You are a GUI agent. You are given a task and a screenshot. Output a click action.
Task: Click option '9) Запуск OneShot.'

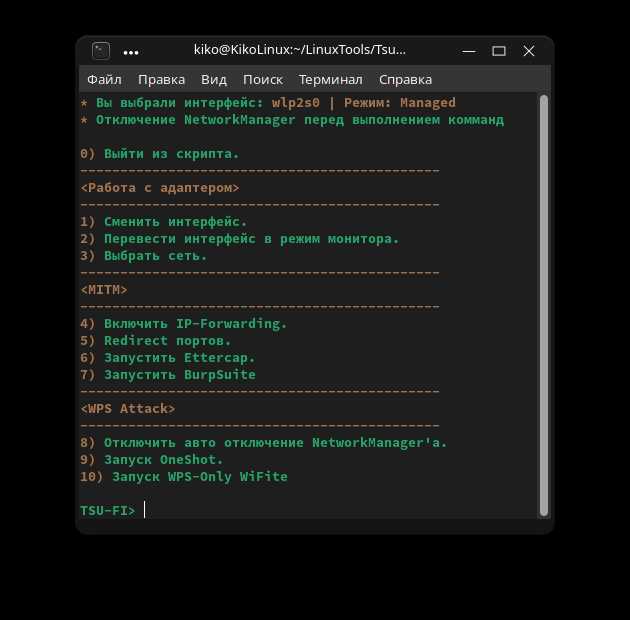point(151,460)
